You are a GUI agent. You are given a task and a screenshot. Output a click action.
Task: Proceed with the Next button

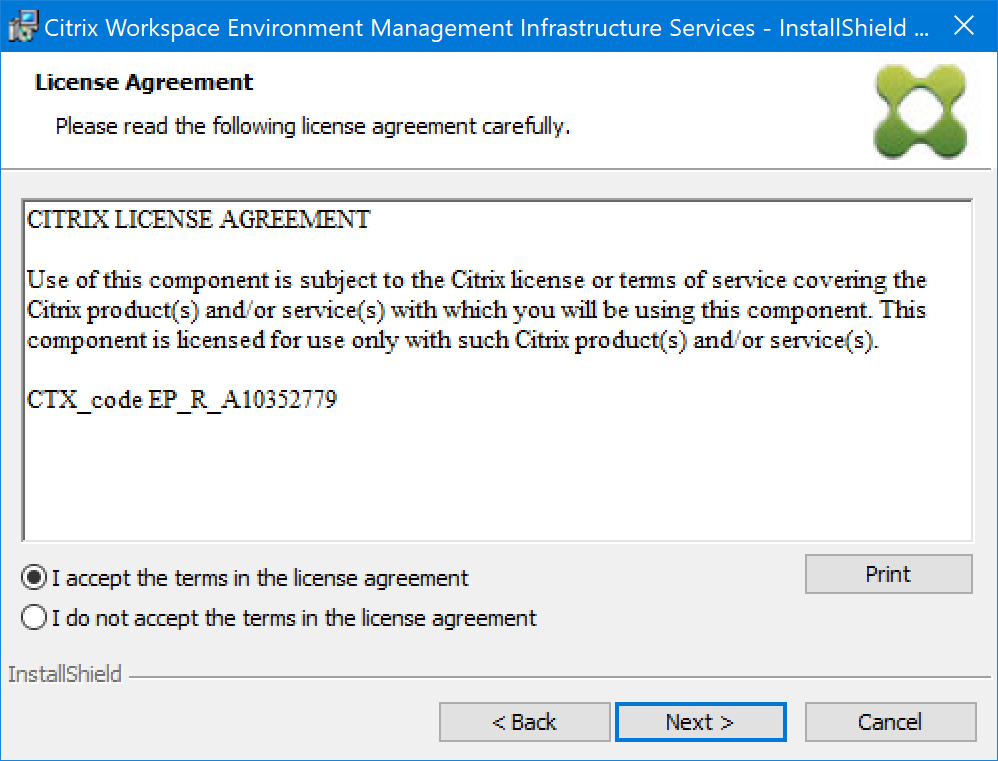click(x=700, y=722)
